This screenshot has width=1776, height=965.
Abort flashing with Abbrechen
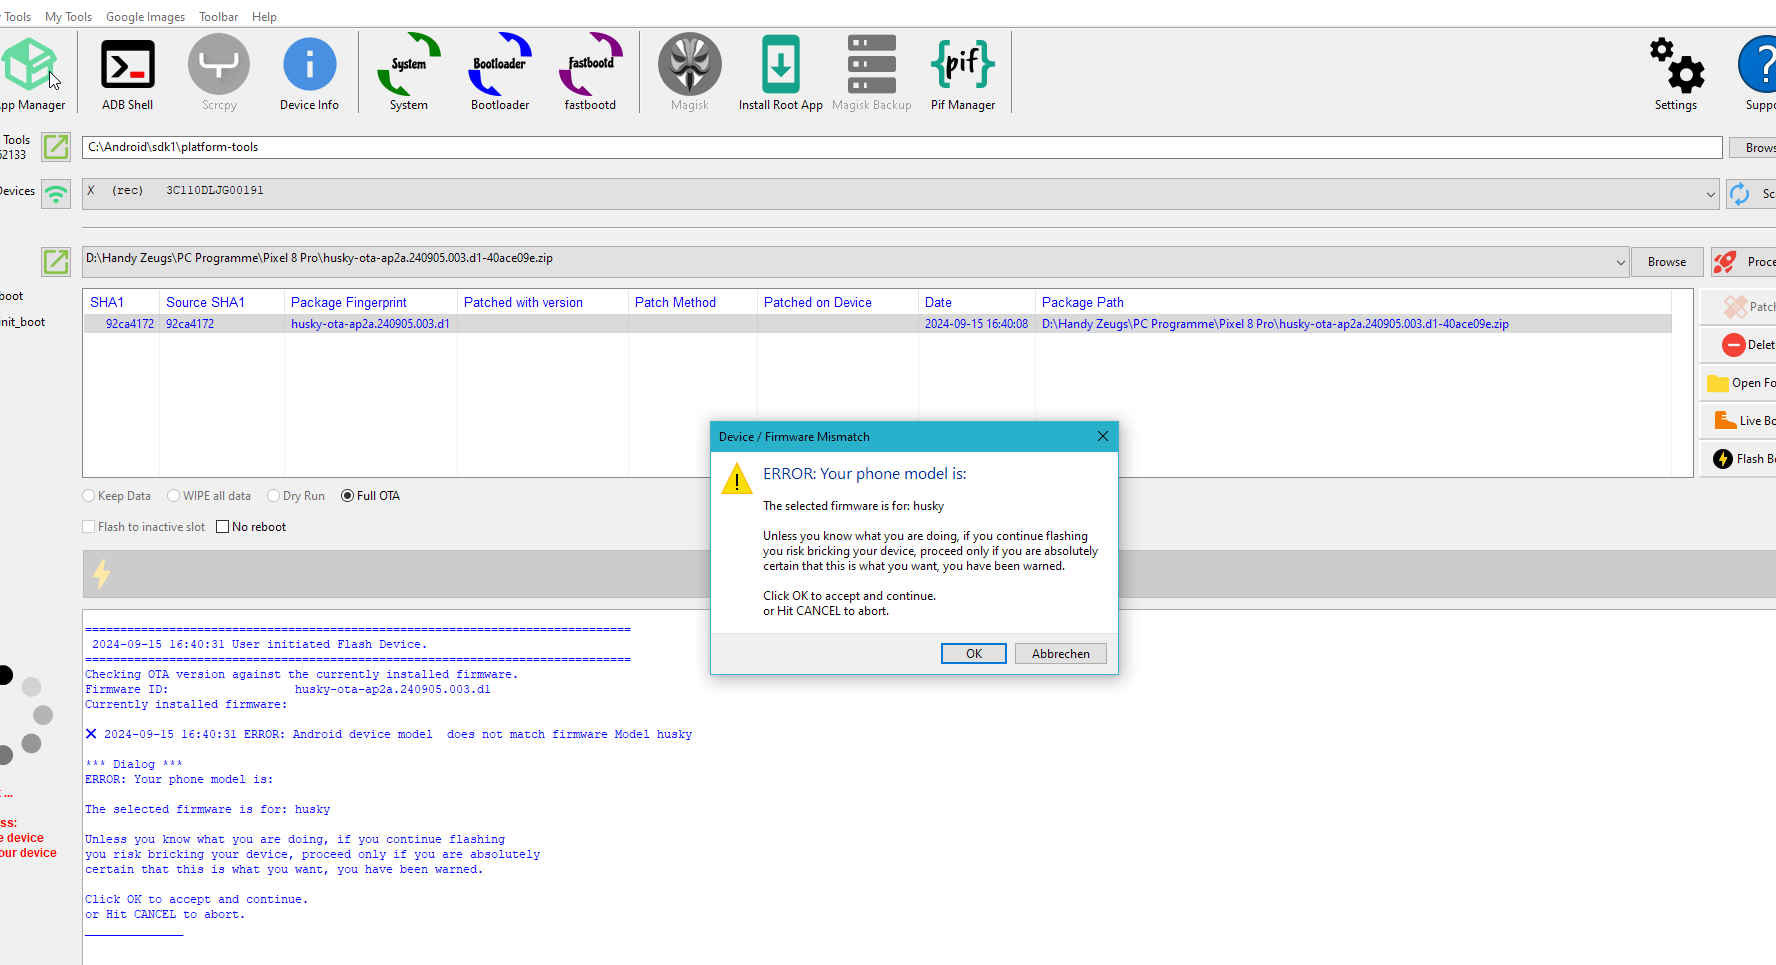(x=1061, y=653)
